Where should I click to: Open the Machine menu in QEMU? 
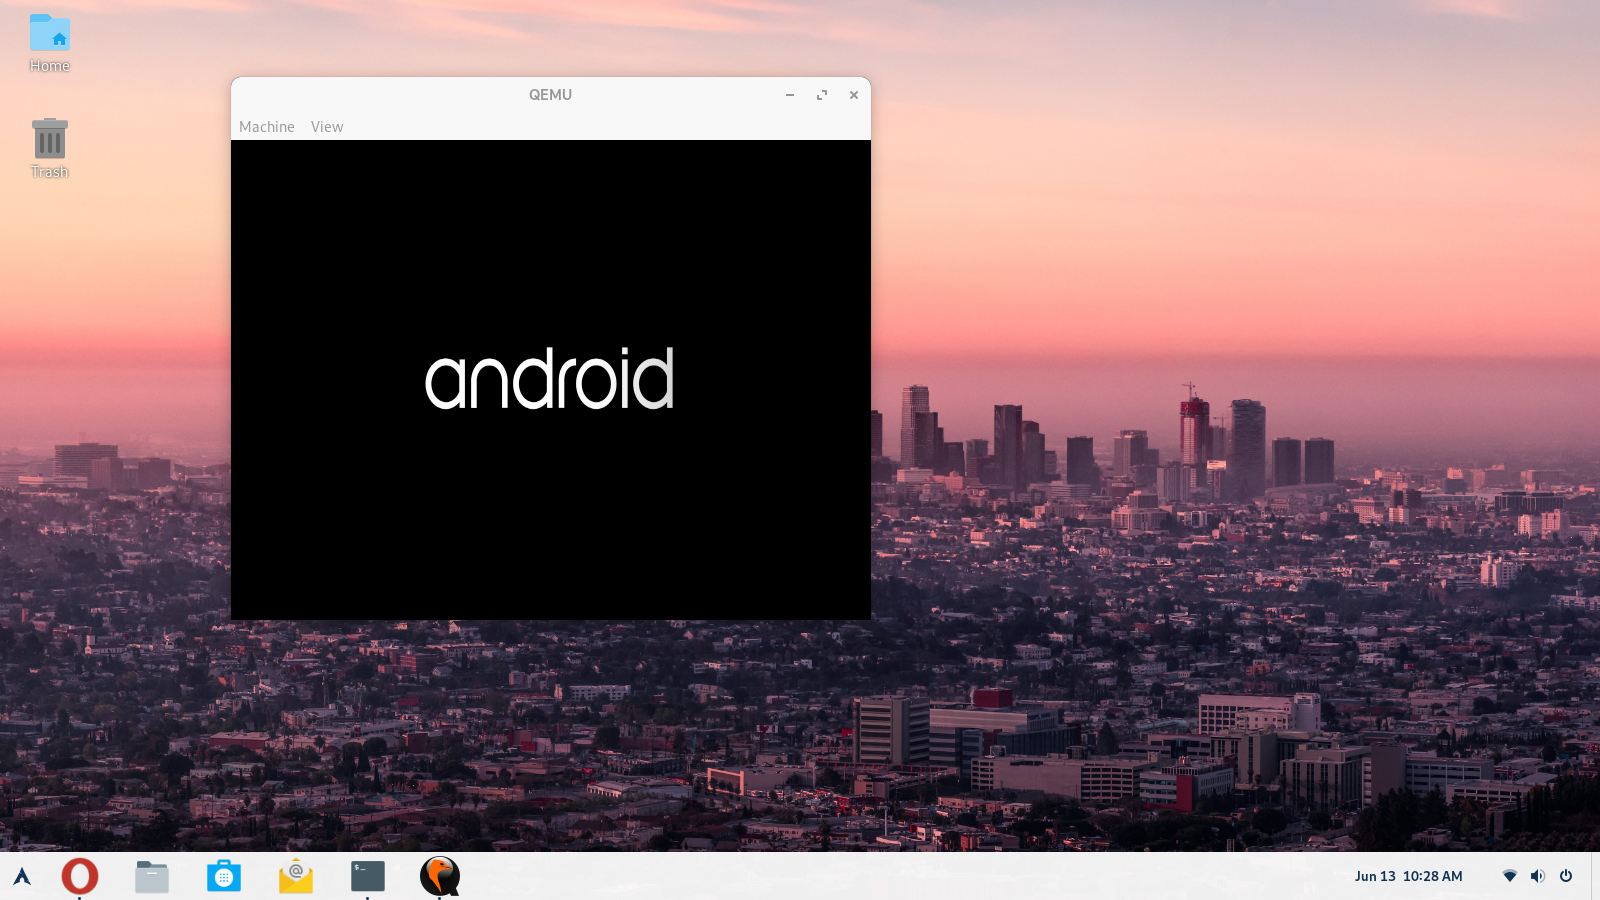266,127
